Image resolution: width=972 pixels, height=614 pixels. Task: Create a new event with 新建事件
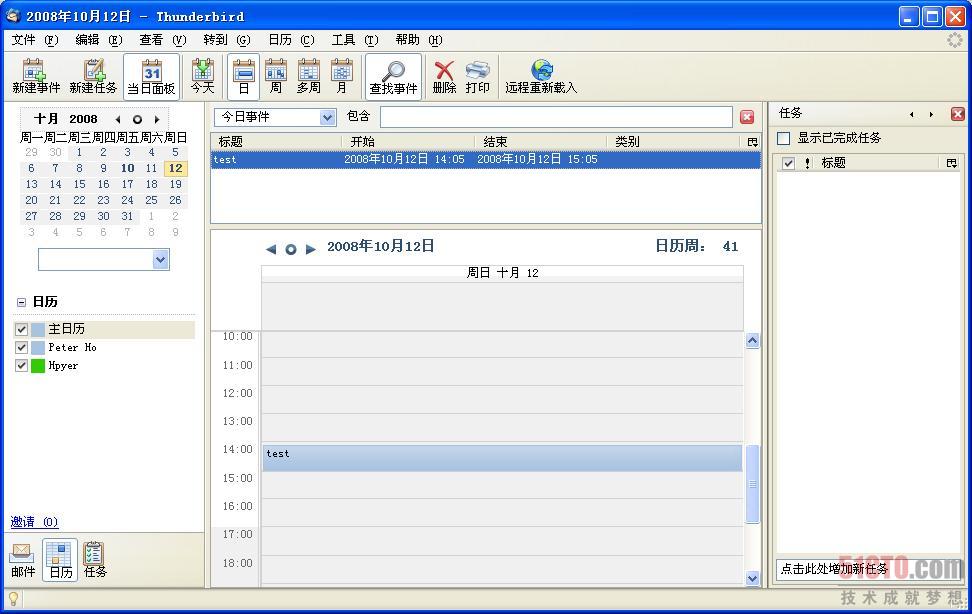click(36, 76)
